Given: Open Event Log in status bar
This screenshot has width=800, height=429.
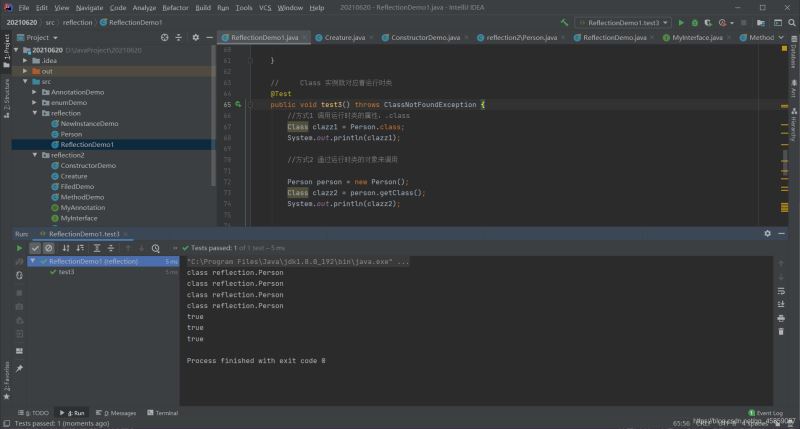Looking at the screenshot, I should coord(766,412).
